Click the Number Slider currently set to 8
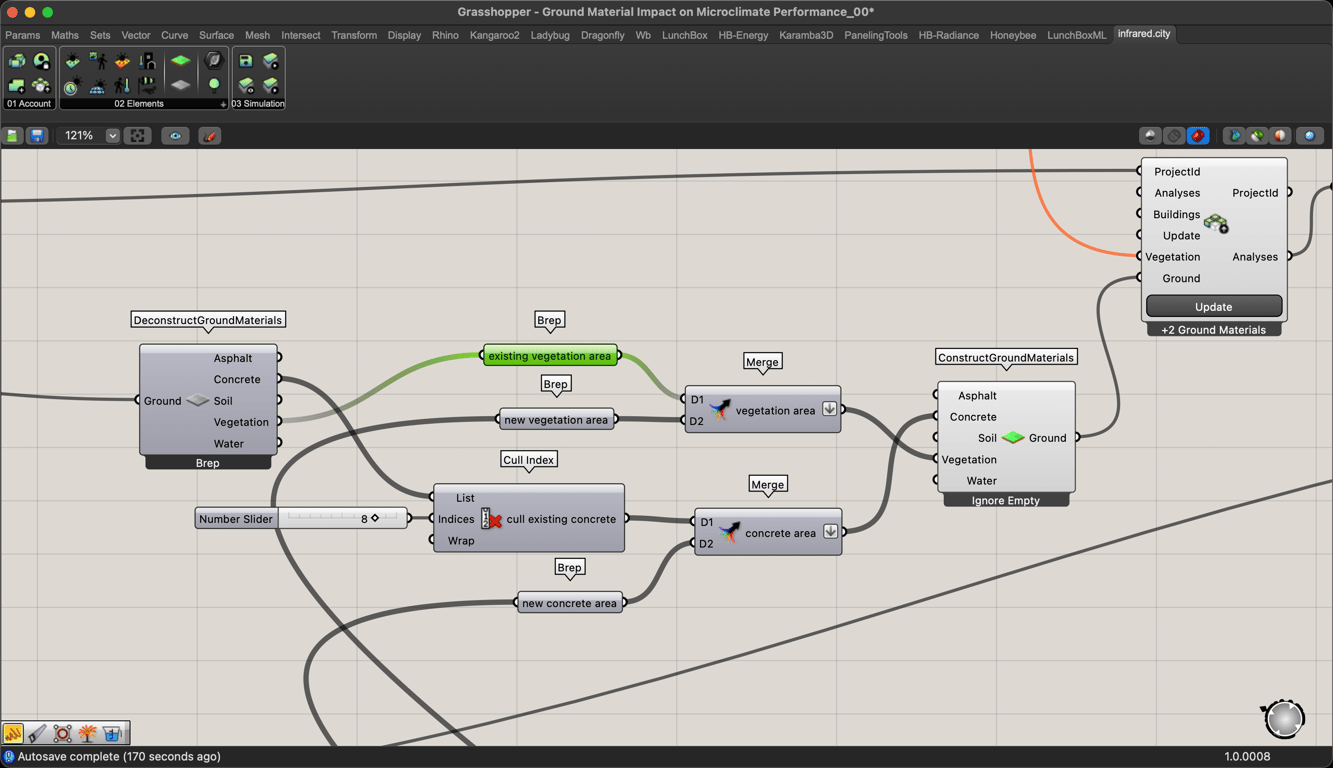 (300, 518)
